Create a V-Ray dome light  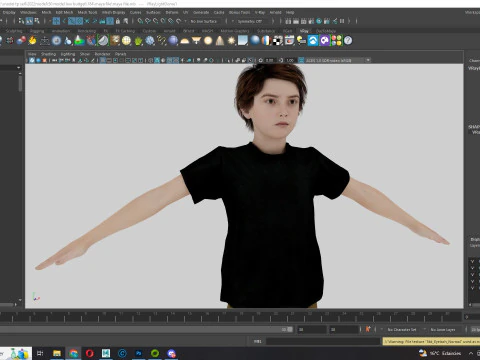tap(184, 41)
